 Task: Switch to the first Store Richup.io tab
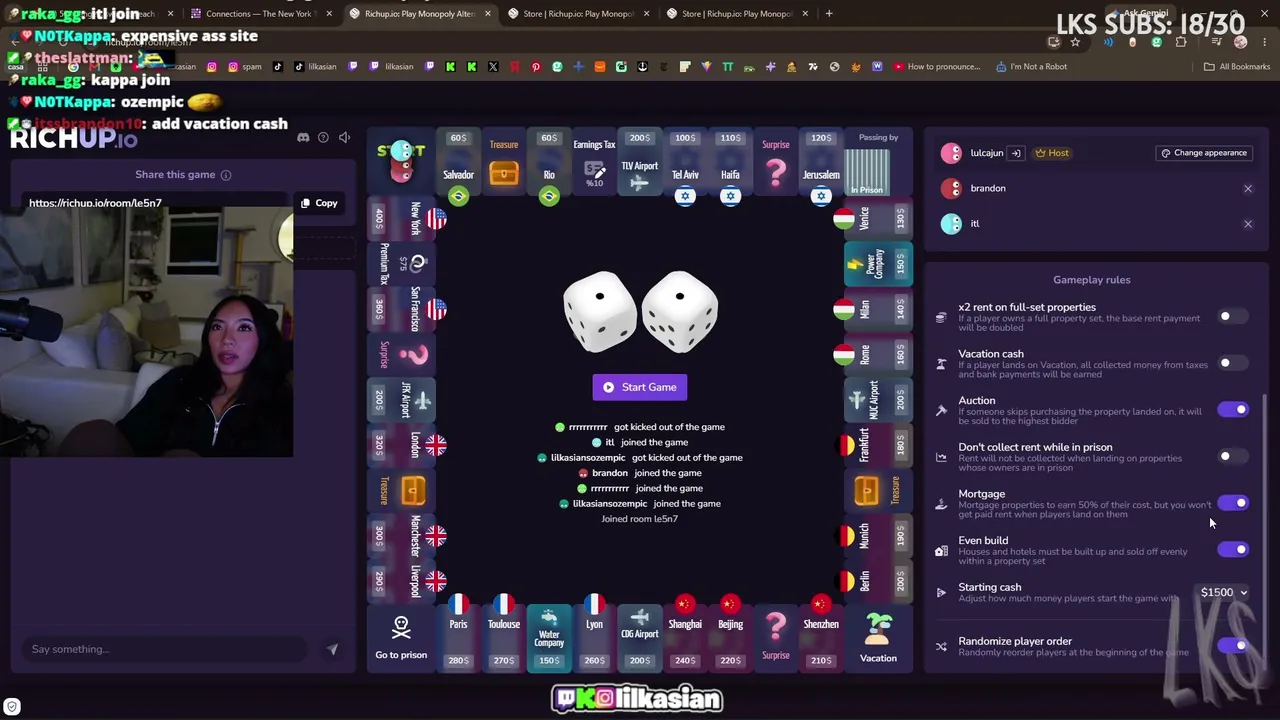tap(577, 14)
